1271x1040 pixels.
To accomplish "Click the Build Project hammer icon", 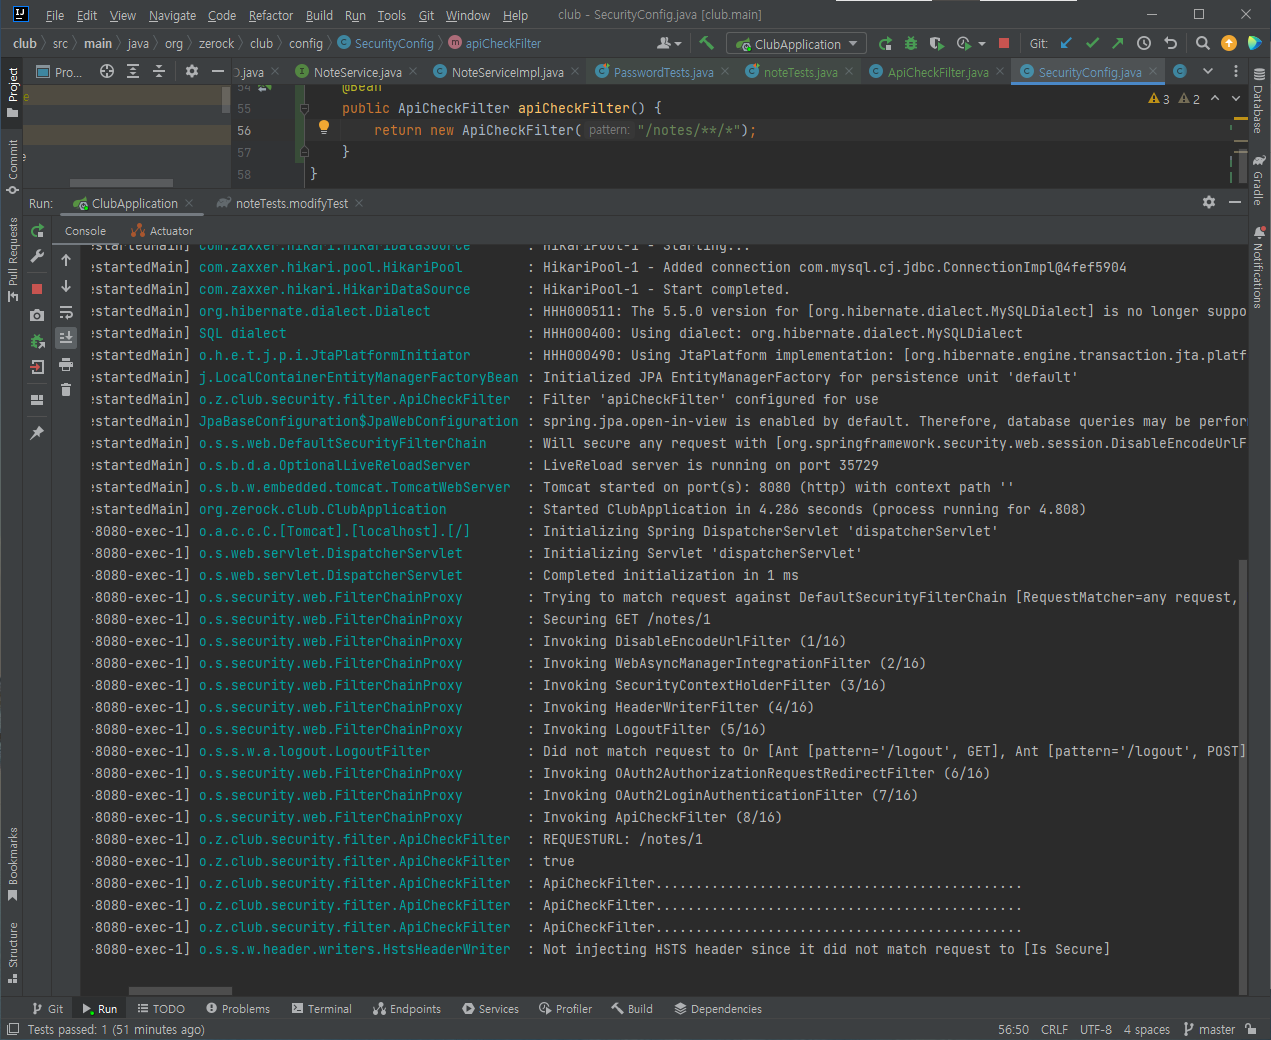I will coord(707,43).
